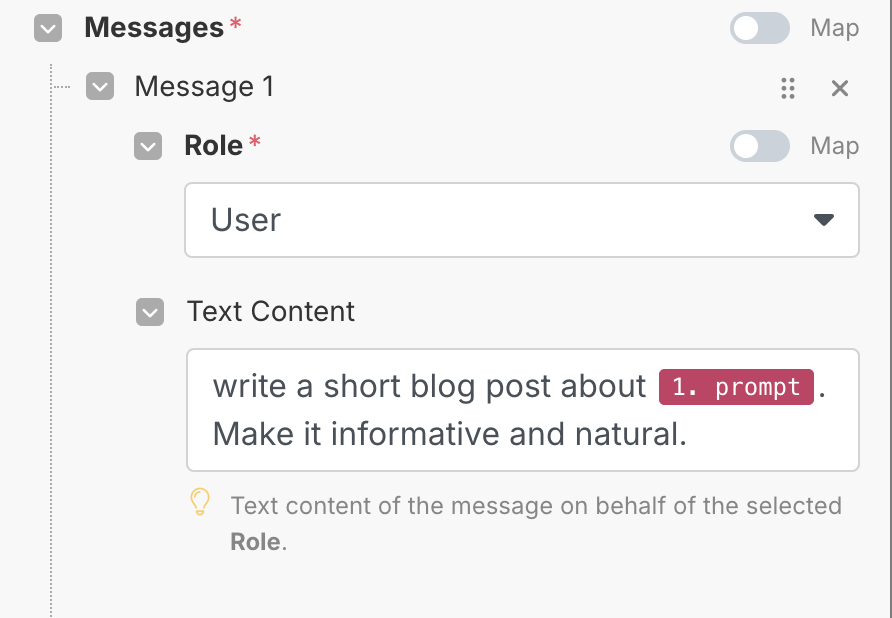This screenshot has width=892, height=618.
Task: Collapse the Messages section chevron
Action: click(x=48, y=28)
